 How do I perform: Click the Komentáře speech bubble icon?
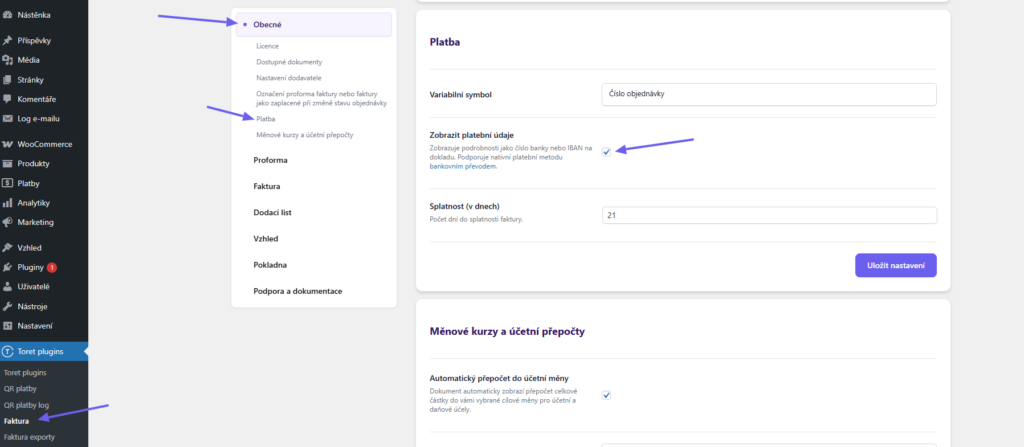[x=8, y=99]
